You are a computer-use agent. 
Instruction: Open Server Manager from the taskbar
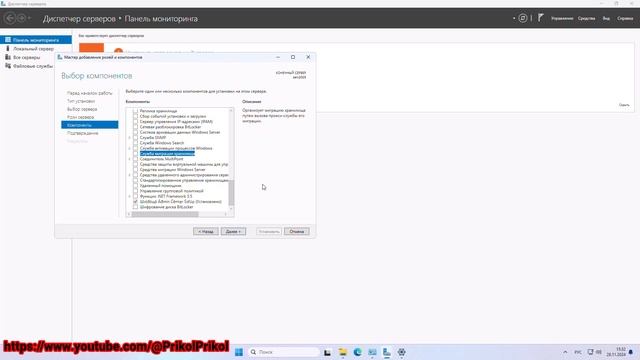pyautogui.click(x=387, y=352)
